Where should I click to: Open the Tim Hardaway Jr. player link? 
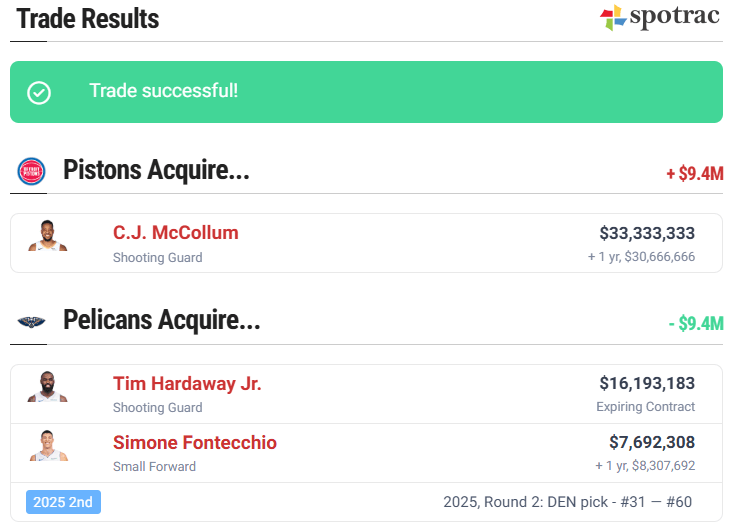pos(187,383)
